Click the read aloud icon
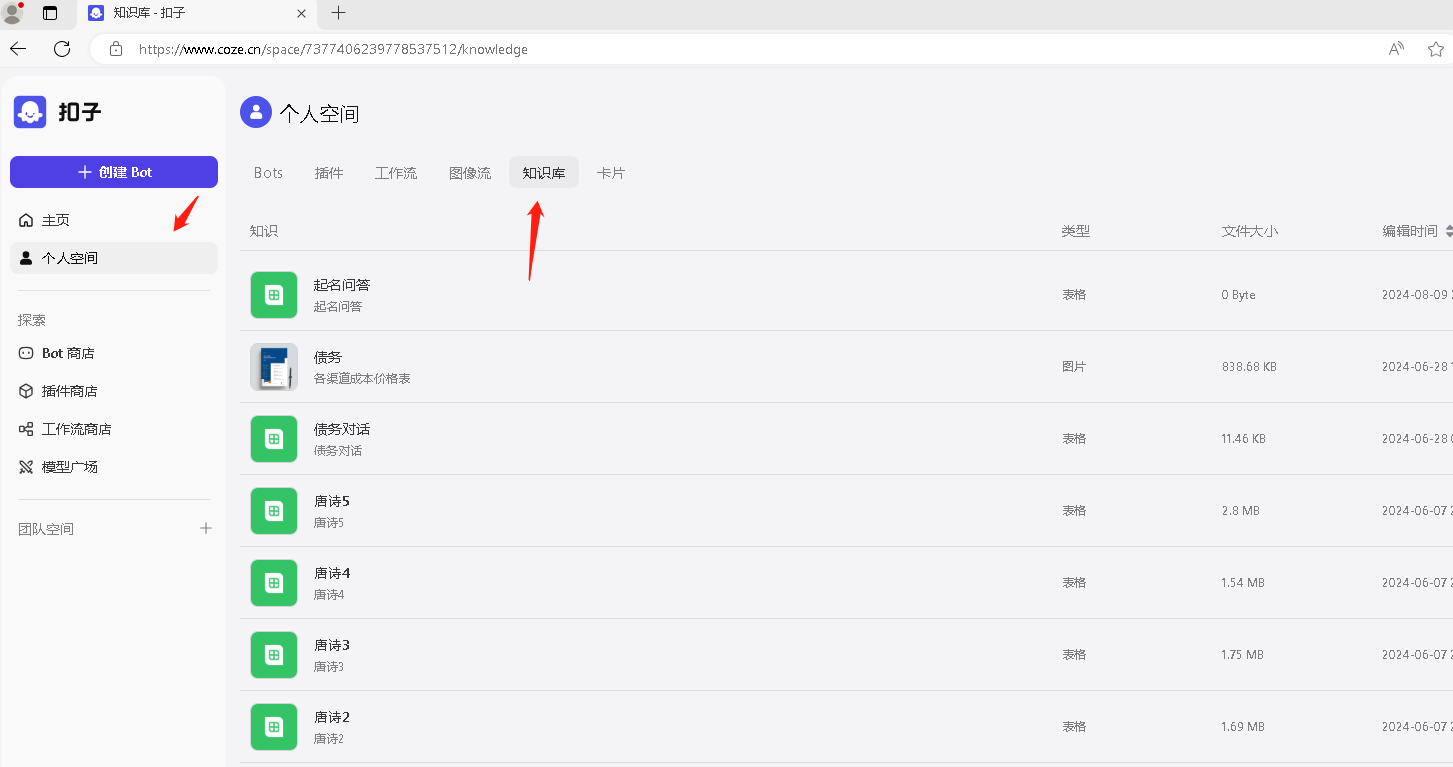 pos(1397,49)
